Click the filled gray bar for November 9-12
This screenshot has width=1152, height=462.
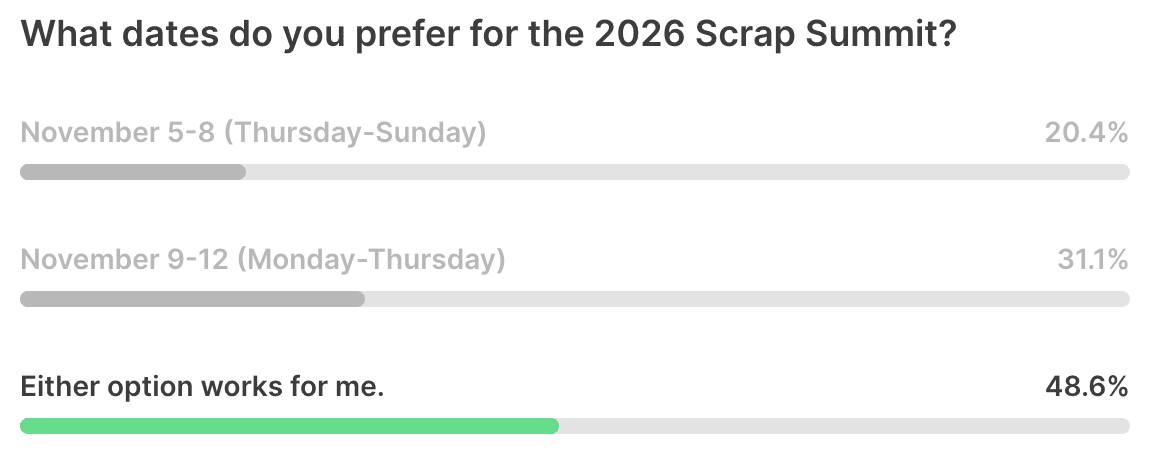(192, 299)
